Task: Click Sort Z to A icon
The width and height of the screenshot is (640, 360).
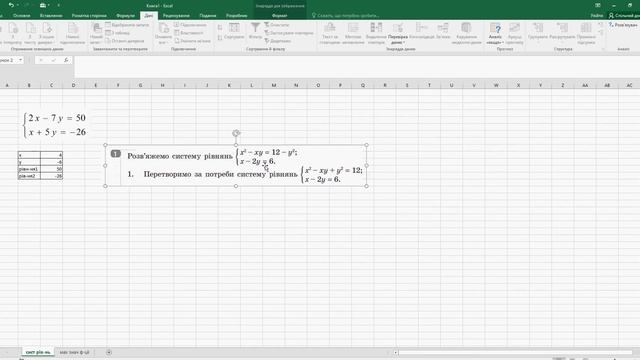Action: point(220,38)
